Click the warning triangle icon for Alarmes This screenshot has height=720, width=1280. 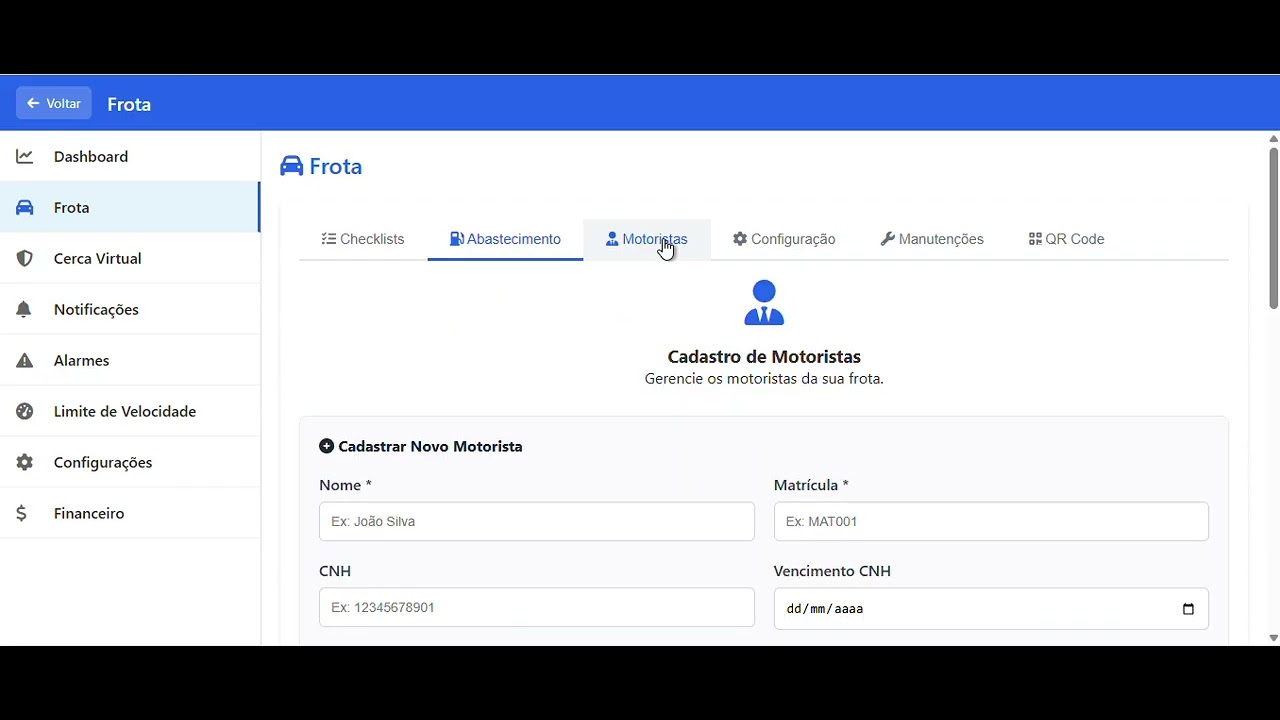click(x=25, y=360)
